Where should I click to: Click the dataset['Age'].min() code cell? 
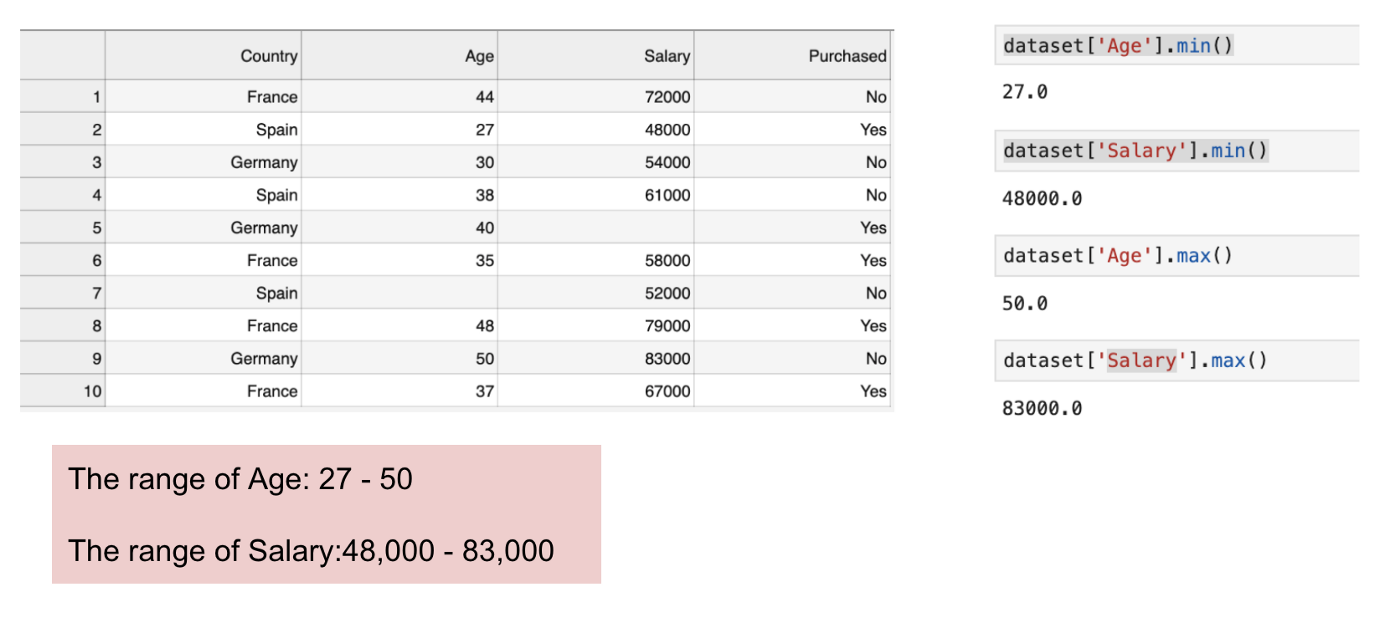[x=1117, y=46]
